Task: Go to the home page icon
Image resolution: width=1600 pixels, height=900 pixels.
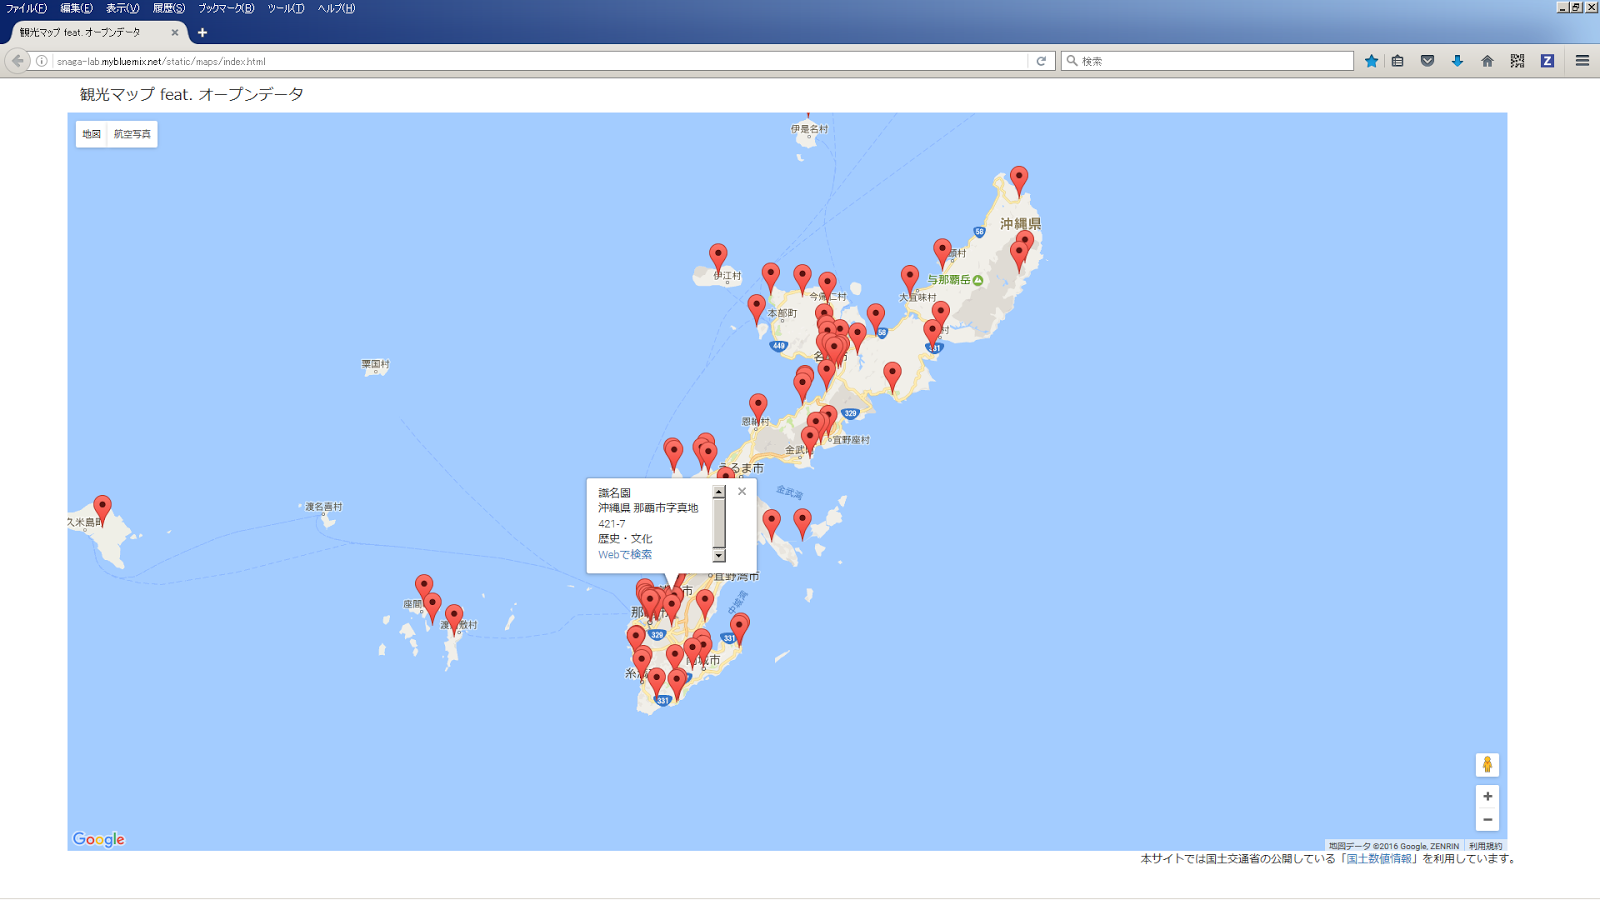Action: click(1488, 61)
